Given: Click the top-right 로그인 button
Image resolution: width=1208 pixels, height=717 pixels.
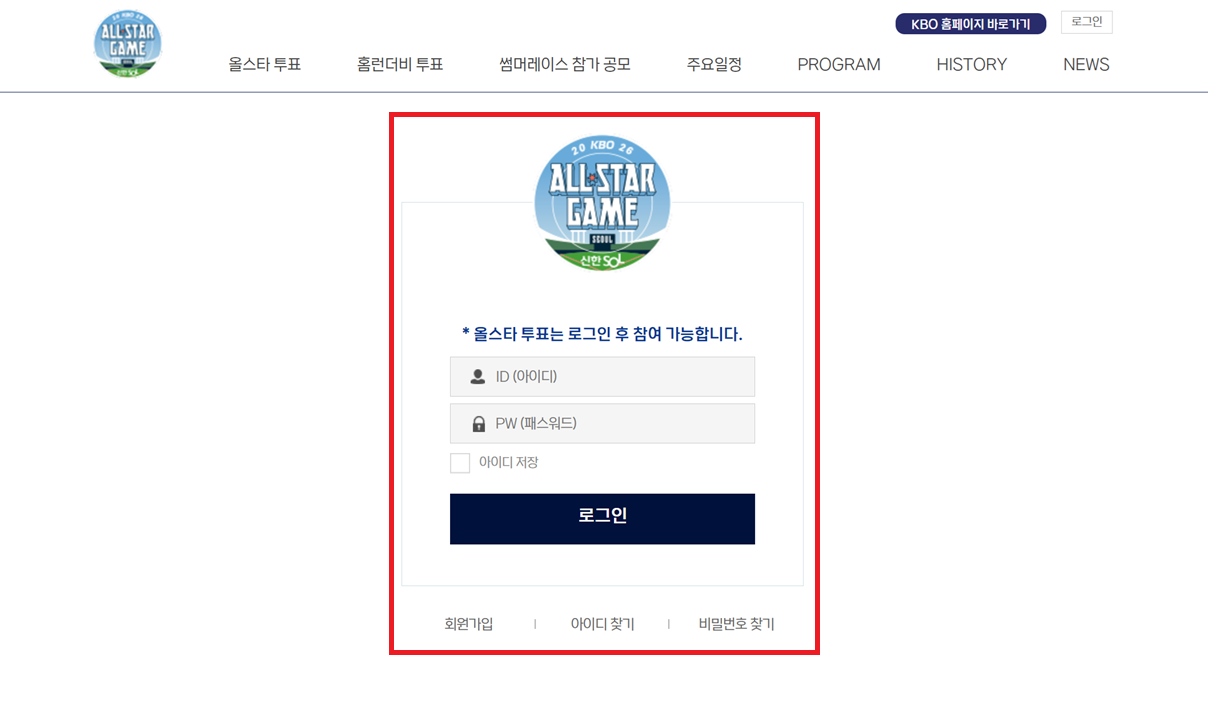Looking at the screenshot, I should (1087, 22).
